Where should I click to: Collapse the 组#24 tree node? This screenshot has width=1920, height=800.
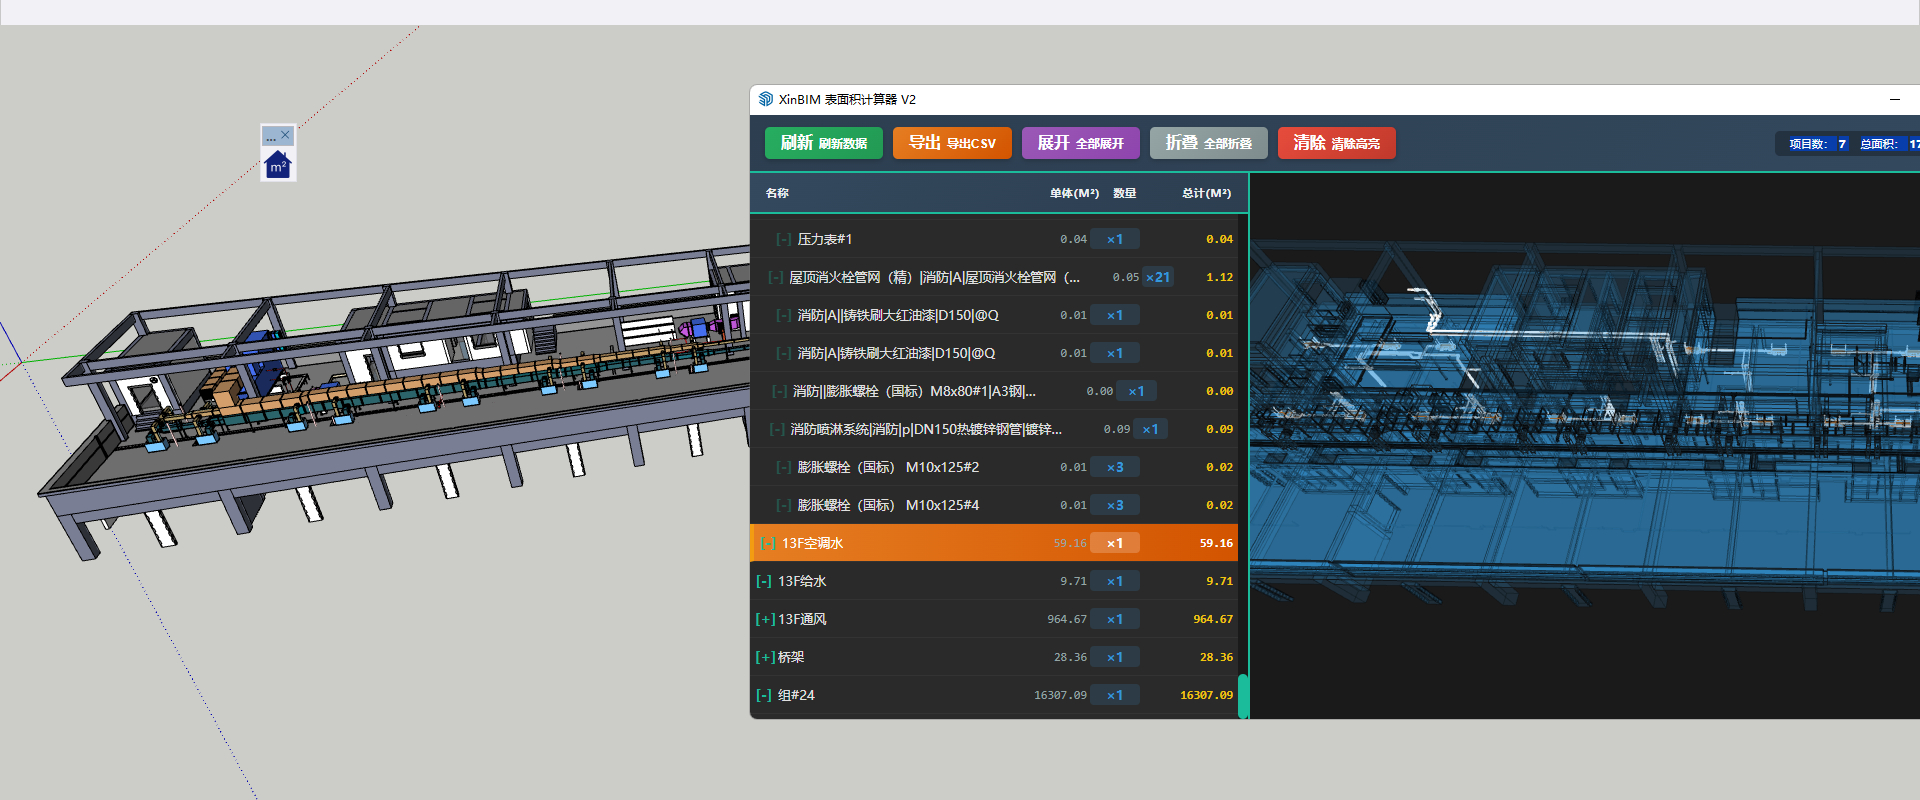point(764,695)
